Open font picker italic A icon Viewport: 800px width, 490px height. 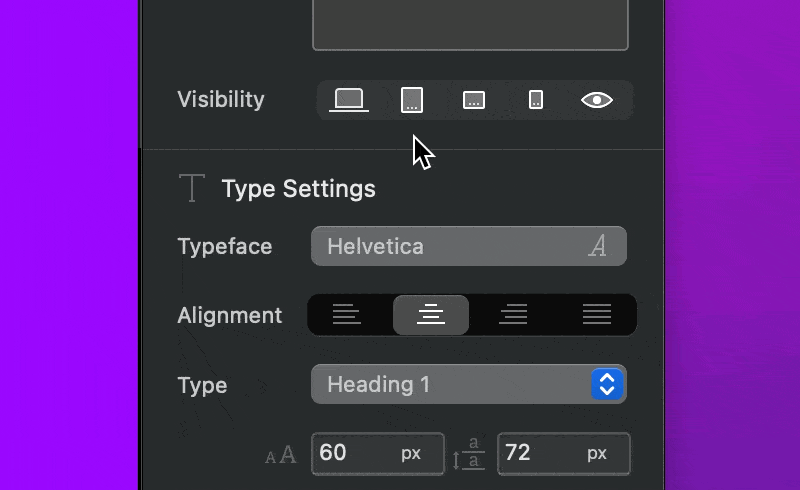coord(598,246)
